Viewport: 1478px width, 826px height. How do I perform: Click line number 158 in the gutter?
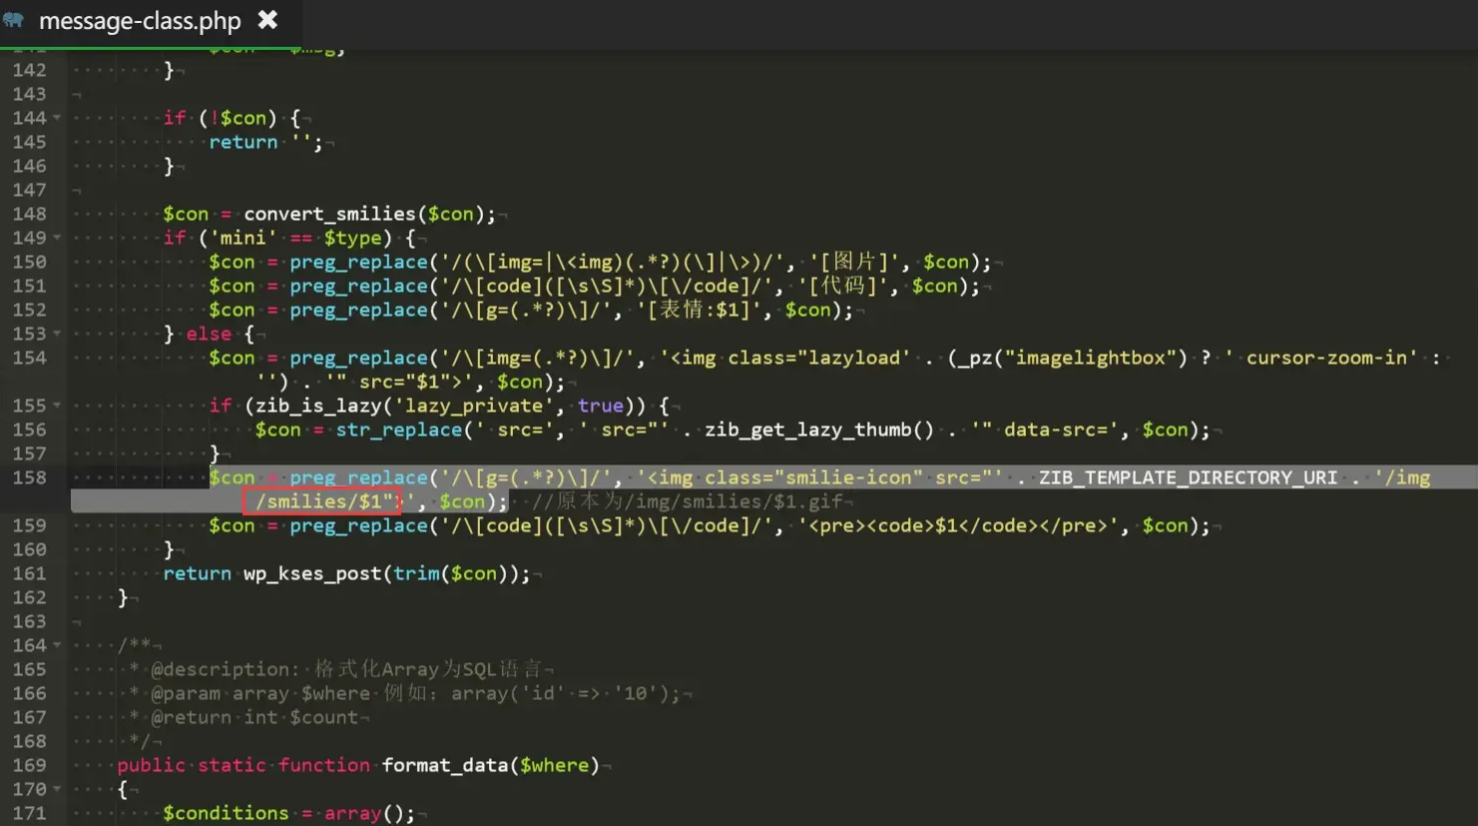[x=29, y=478]
